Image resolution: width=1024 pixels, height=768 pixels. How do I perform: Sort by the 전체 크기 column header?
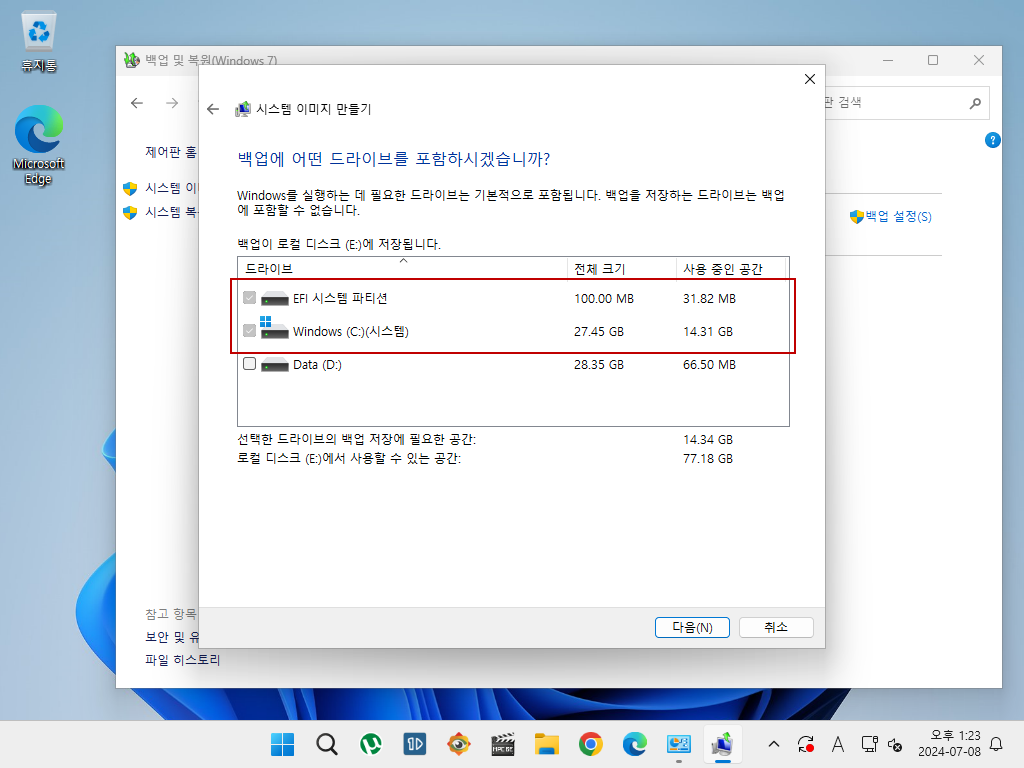pos(622,268)
